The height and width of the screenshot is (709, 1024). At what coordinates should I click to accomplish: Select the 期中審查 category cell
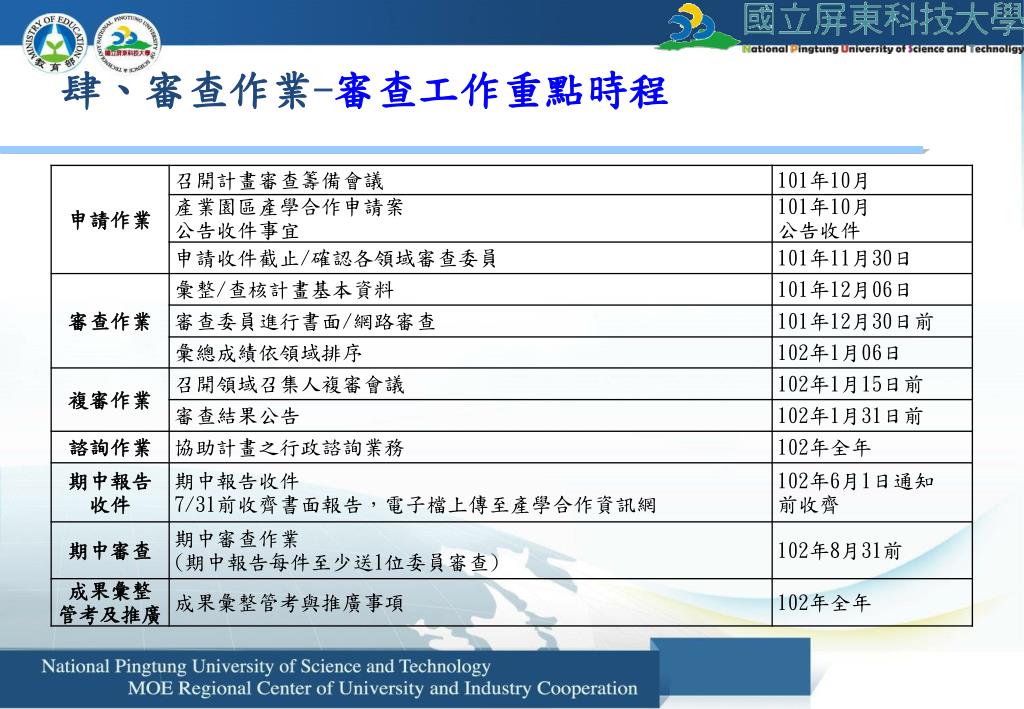pyautogui.click(x=110, y=550)
